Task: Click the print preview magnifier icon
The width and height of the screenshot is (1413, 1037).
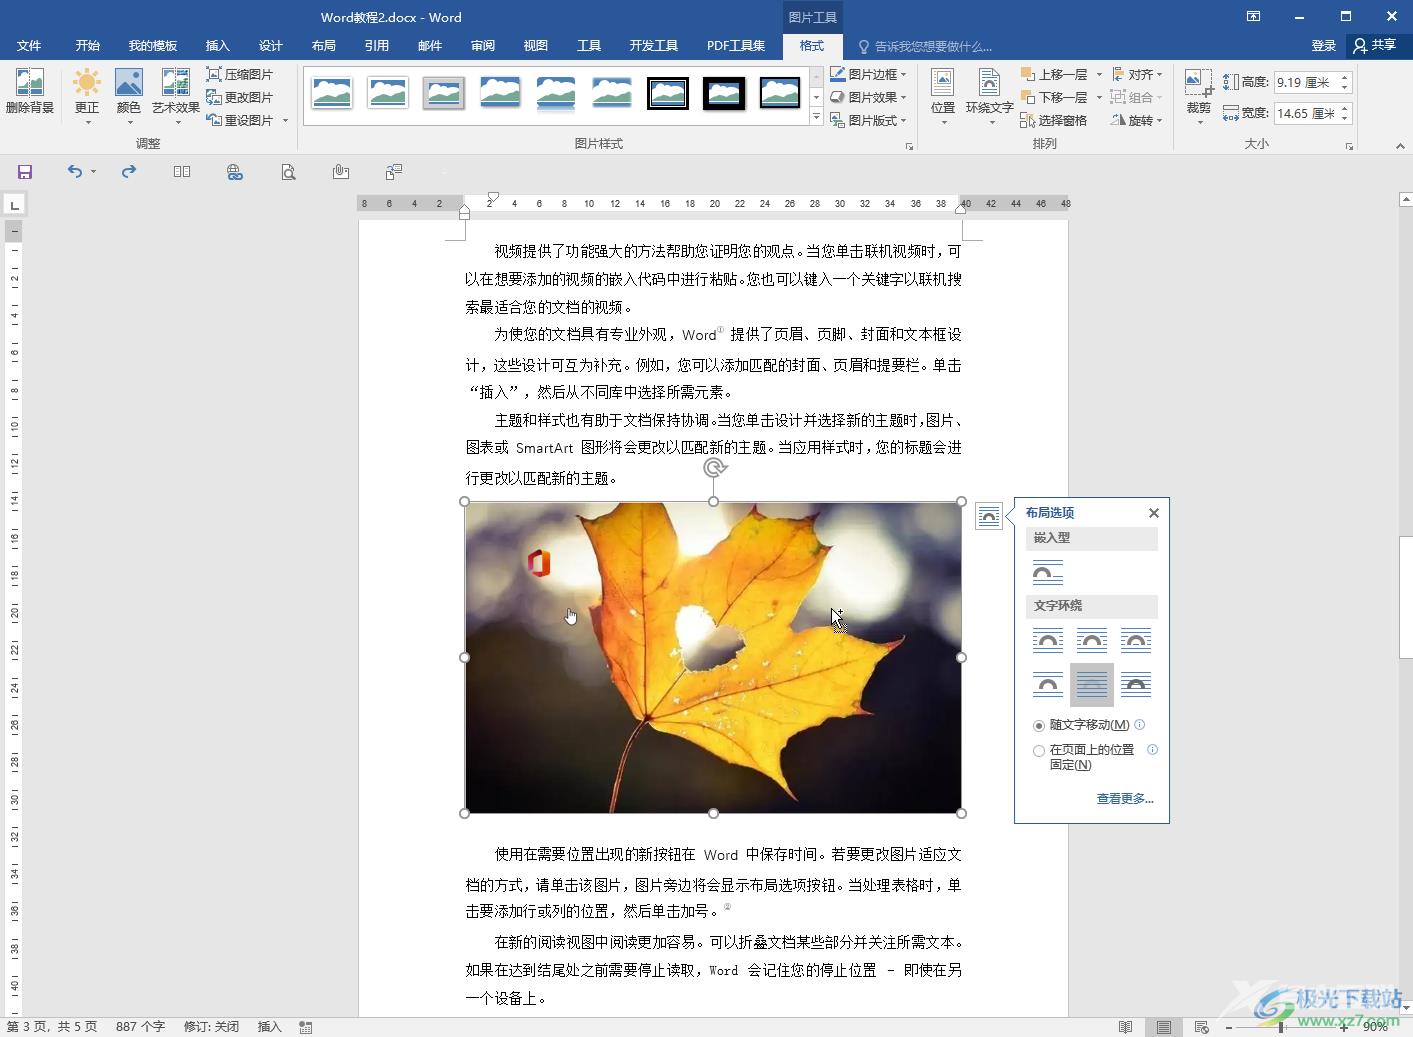Action: pos(288,172)
